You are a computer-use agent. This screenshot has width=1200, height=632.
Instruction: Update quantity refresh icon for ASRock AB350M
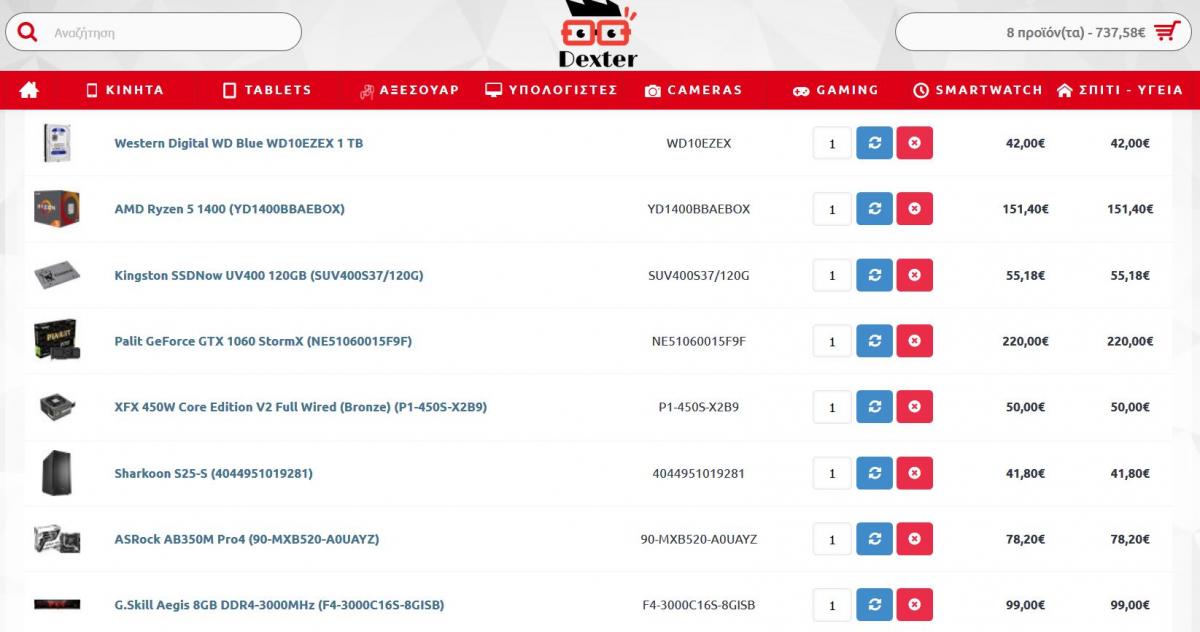pos(874,539)
